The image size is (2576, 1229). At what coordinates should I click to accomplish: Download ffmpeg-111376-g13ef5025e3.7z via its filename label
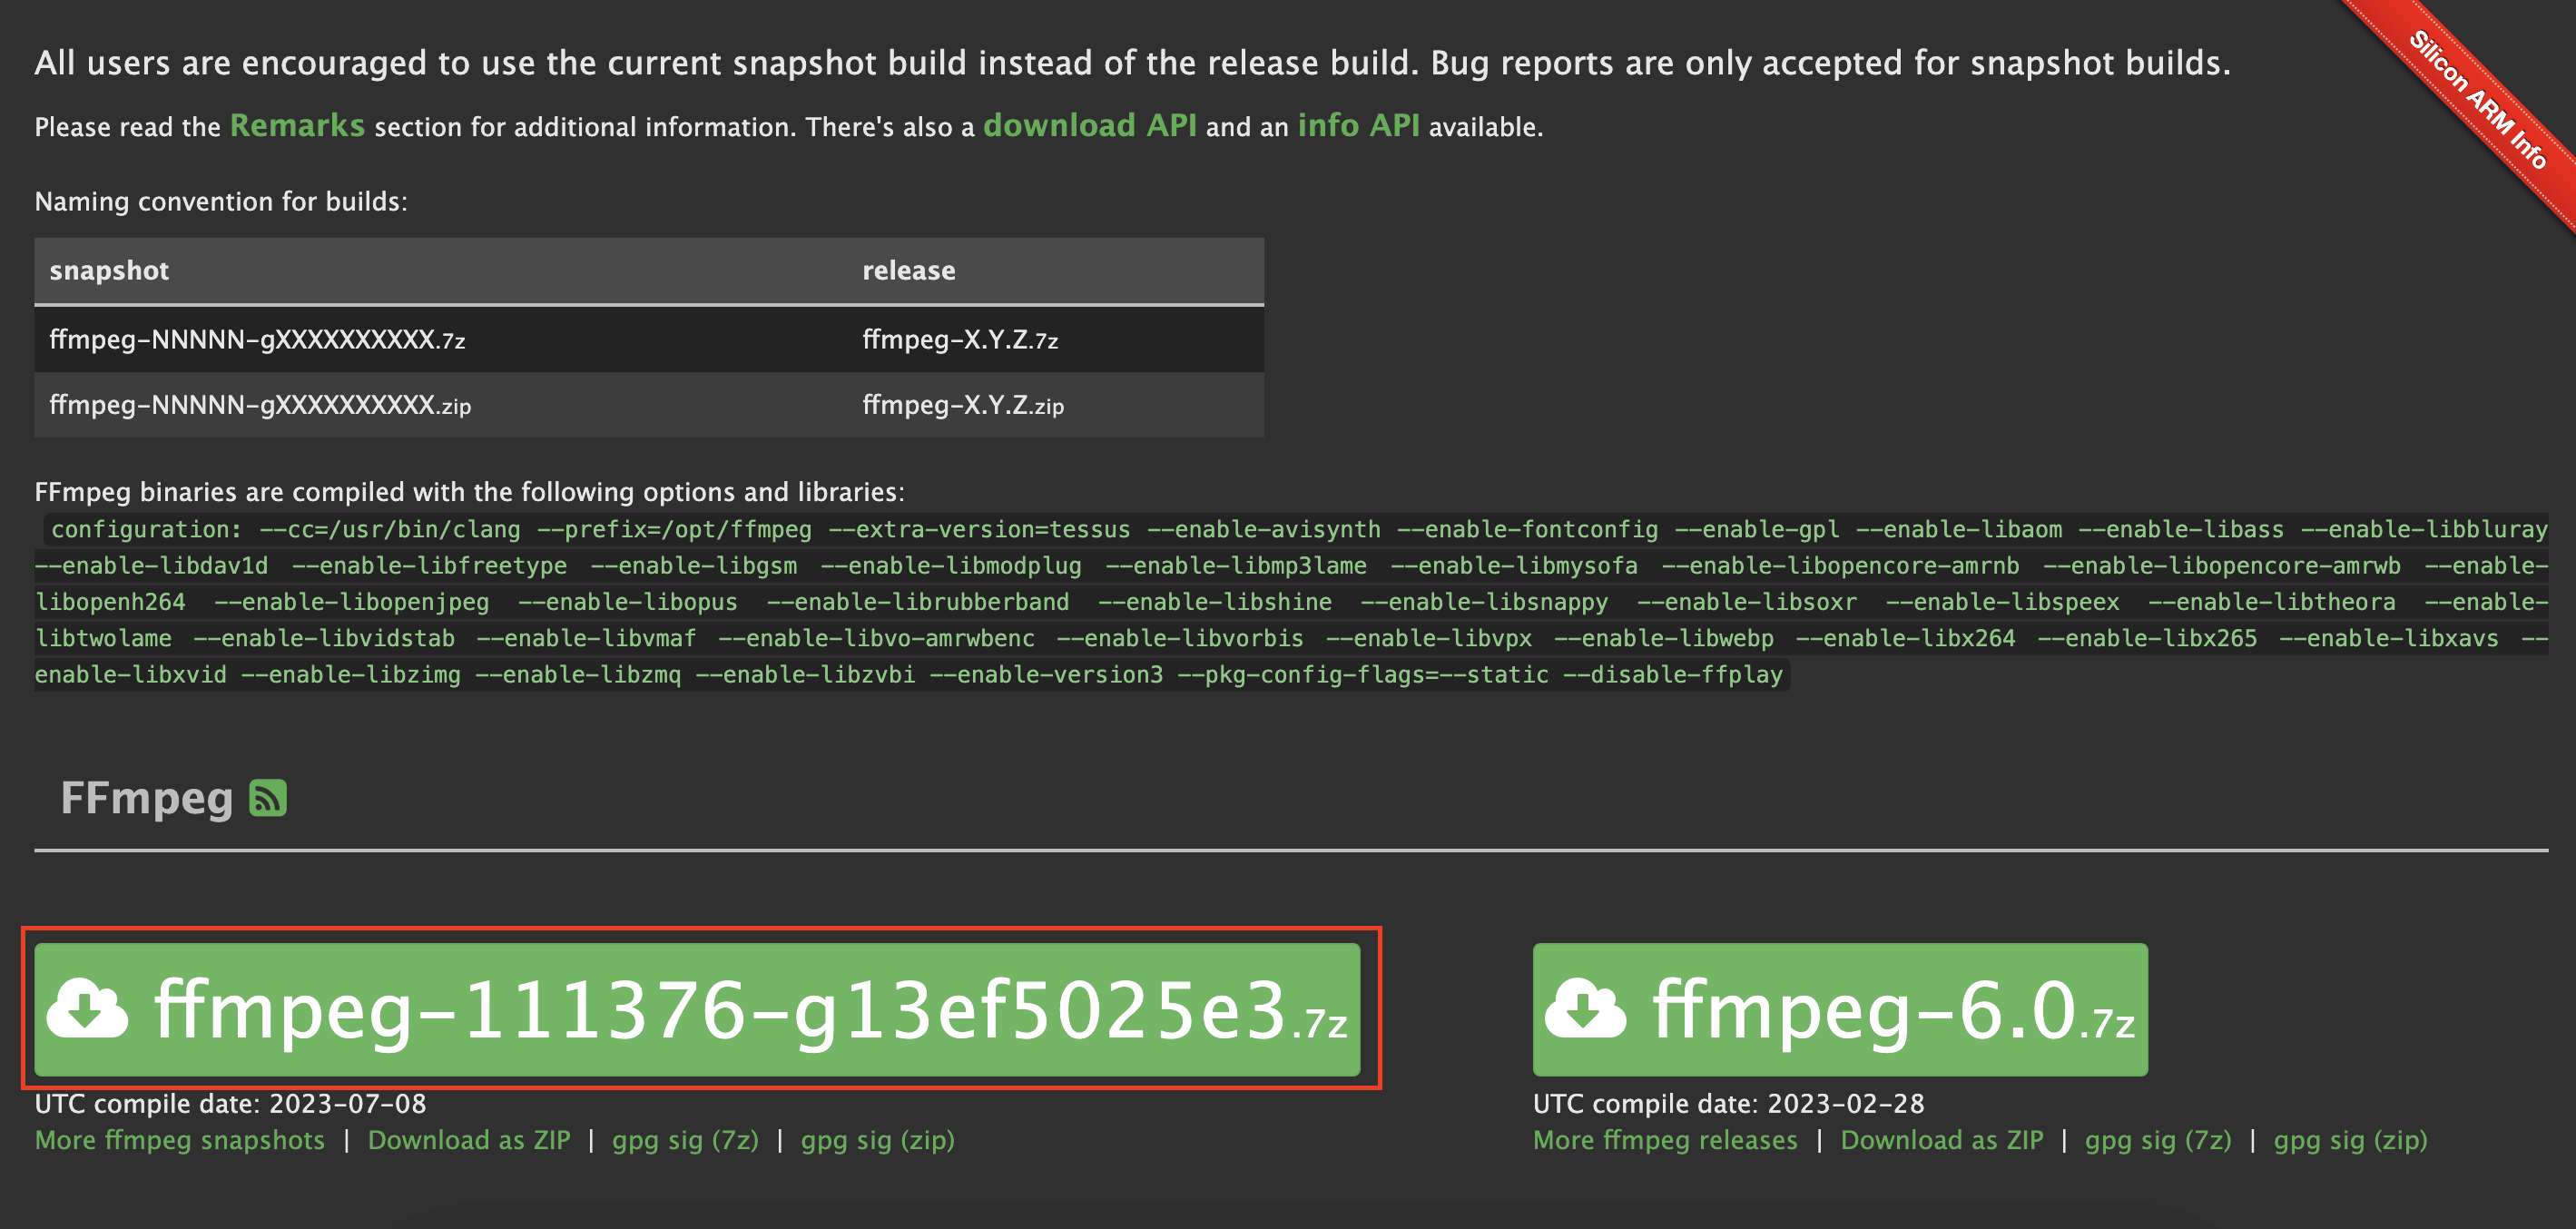coord(750,1010)
